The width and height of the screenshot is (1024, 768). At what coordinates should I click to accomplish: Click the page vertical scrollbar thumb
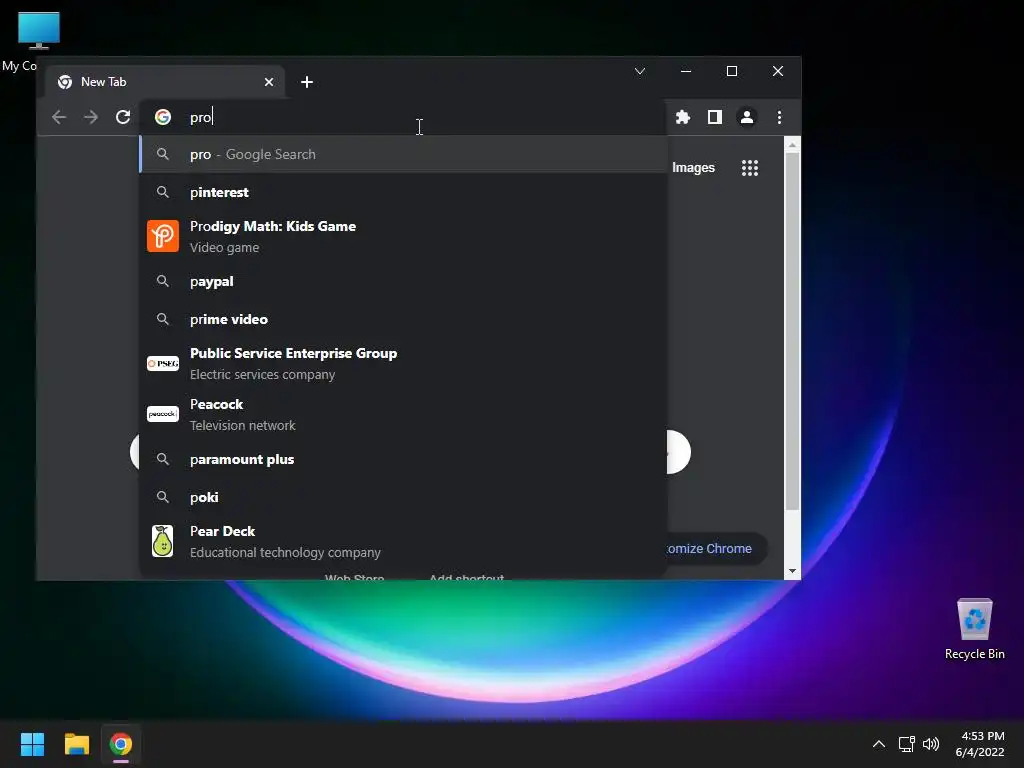(792, 332)
